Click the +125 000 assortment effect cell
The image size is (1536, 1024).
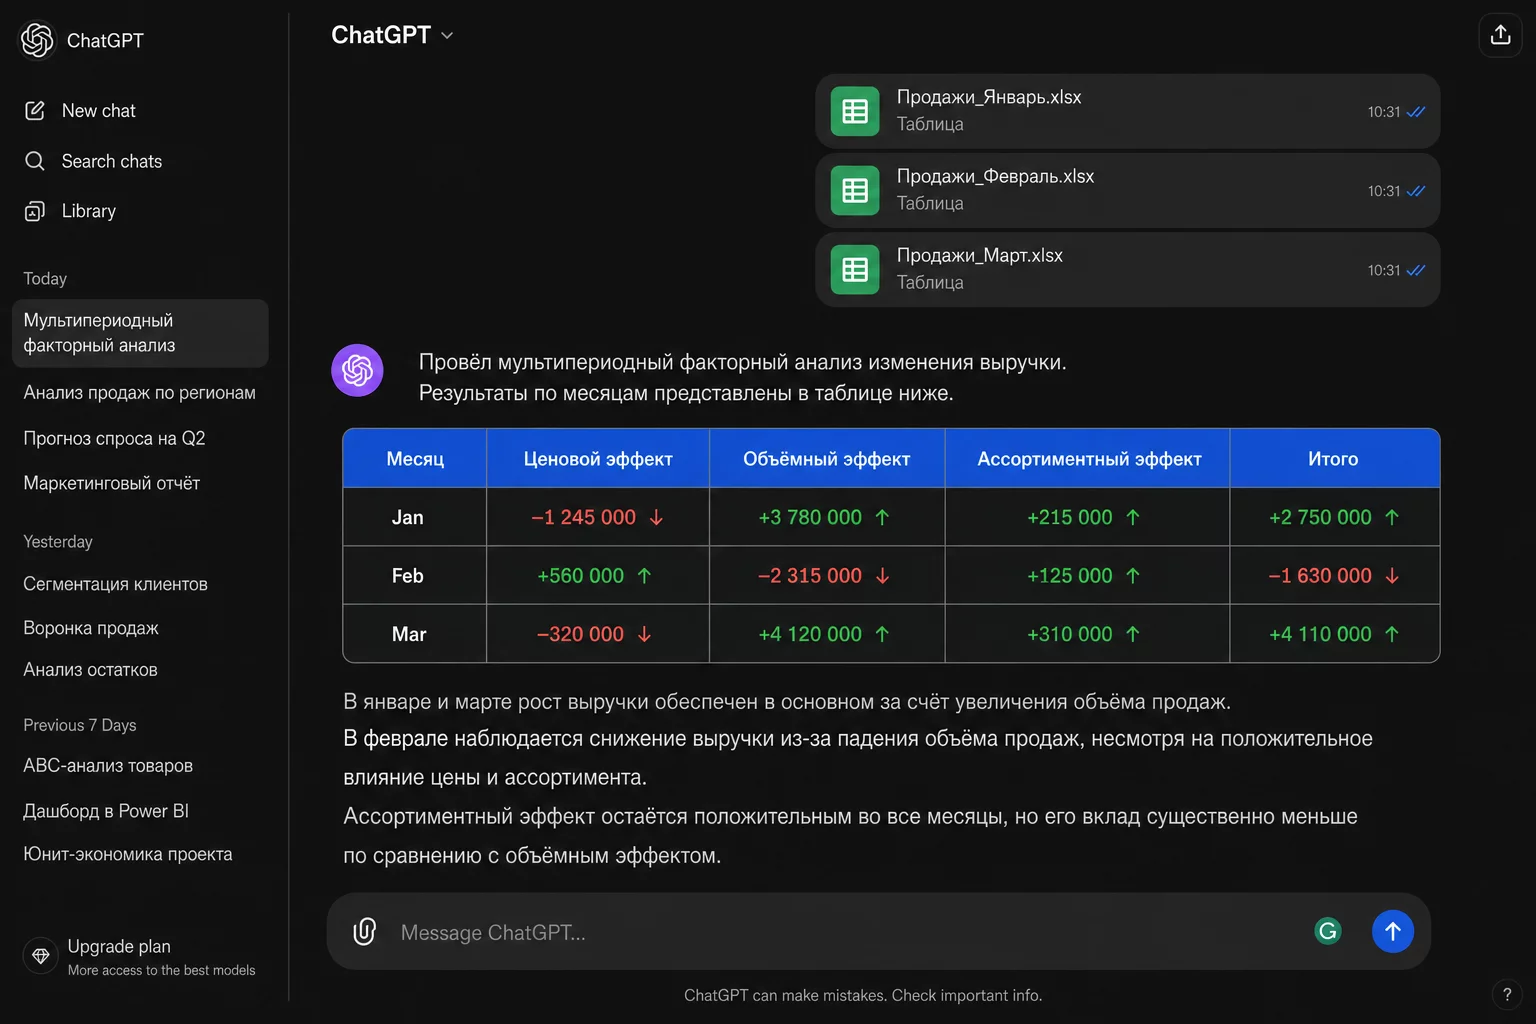pyautogui.click(x=1088, y=576)
